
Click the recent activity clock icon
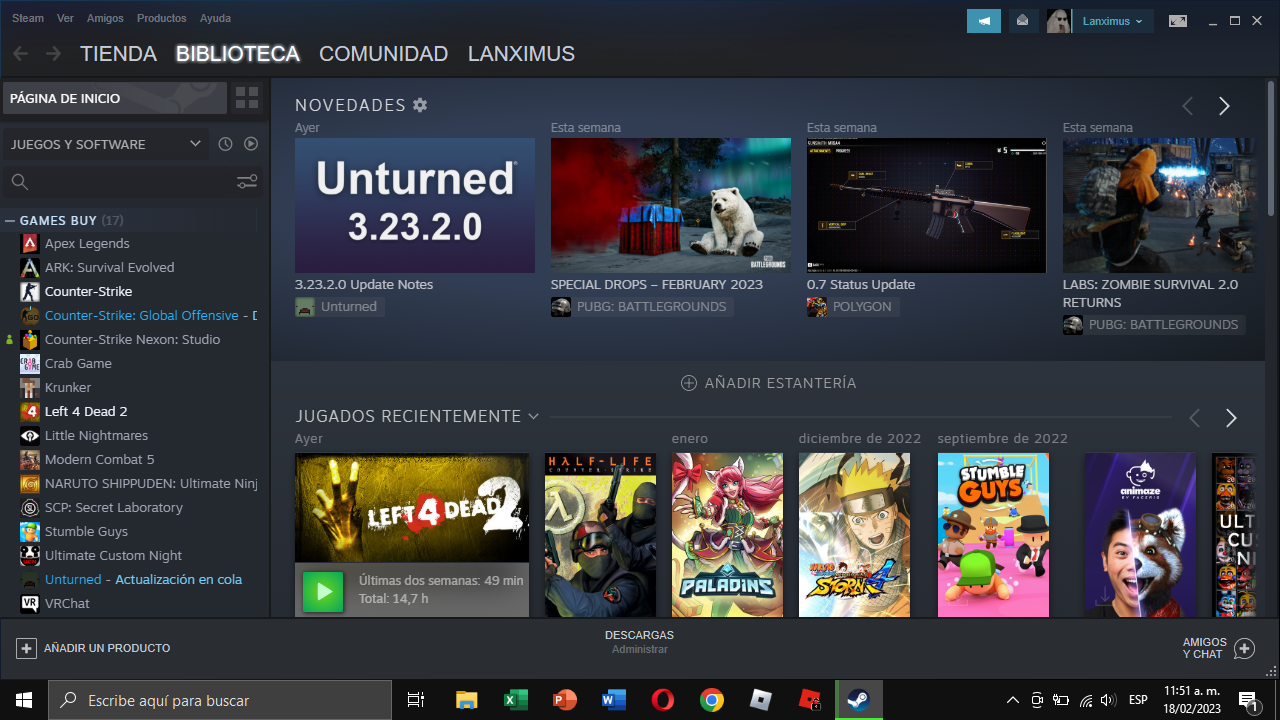pyautogui.click(x=225, y=144)
